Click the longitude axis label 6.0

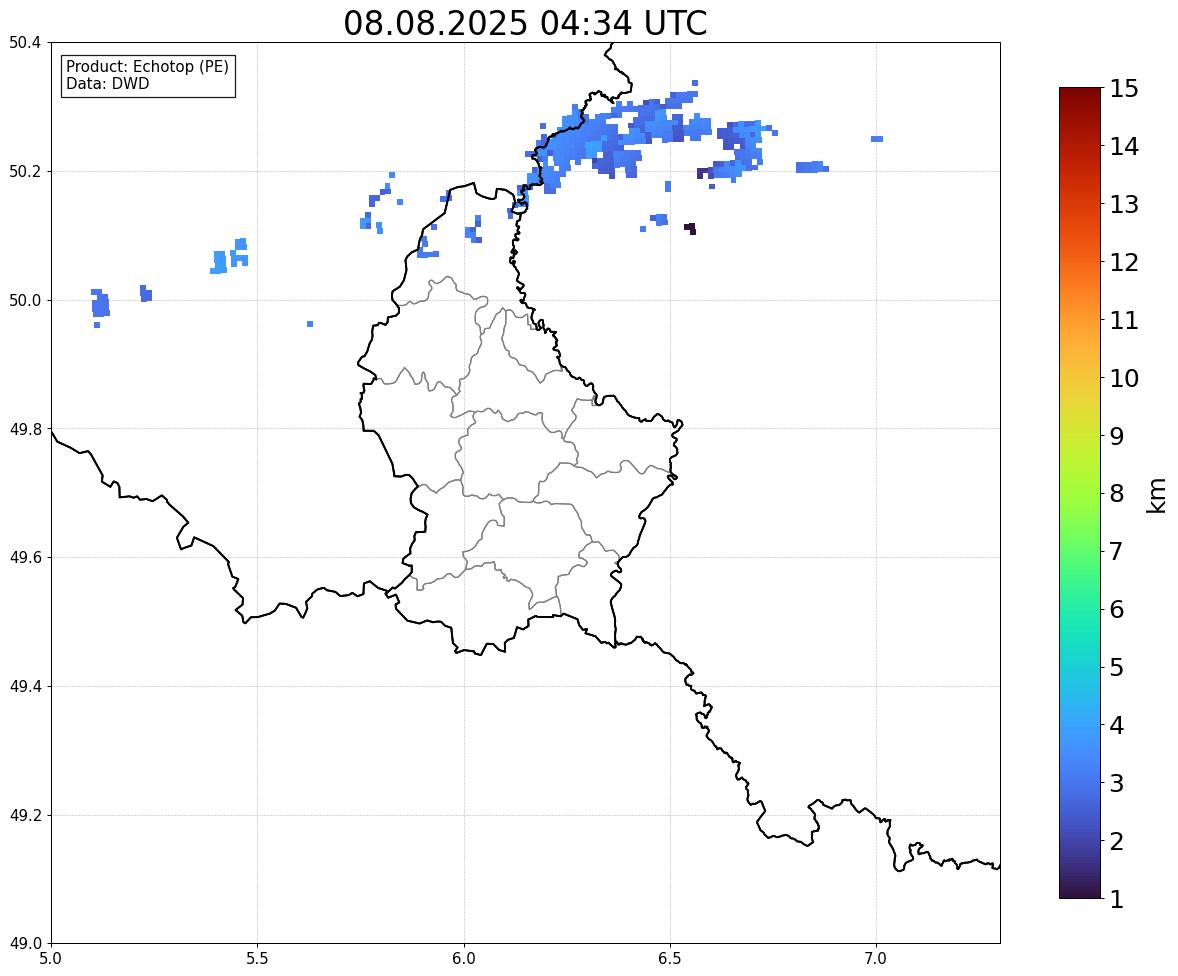[464, 959]
